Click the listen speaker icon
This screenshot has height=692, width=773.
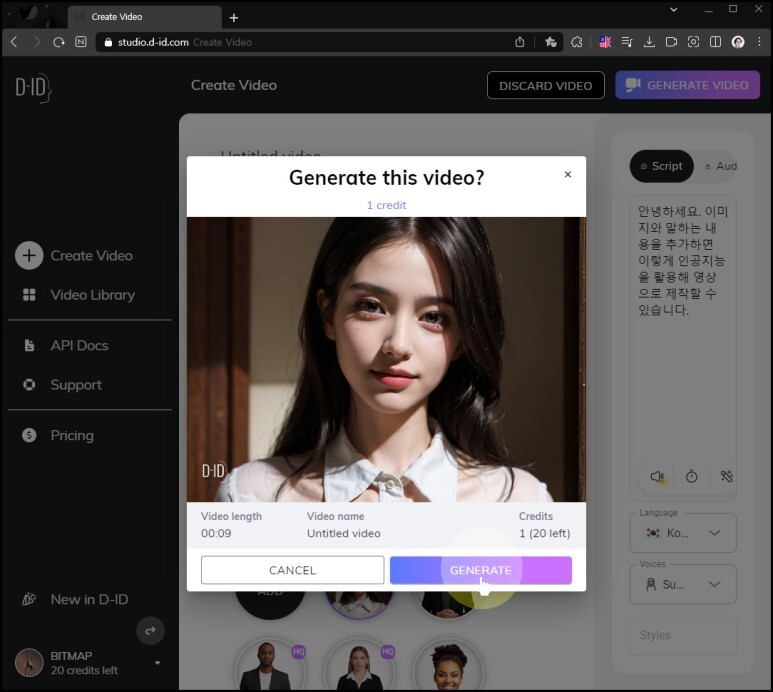coord(657,477)
